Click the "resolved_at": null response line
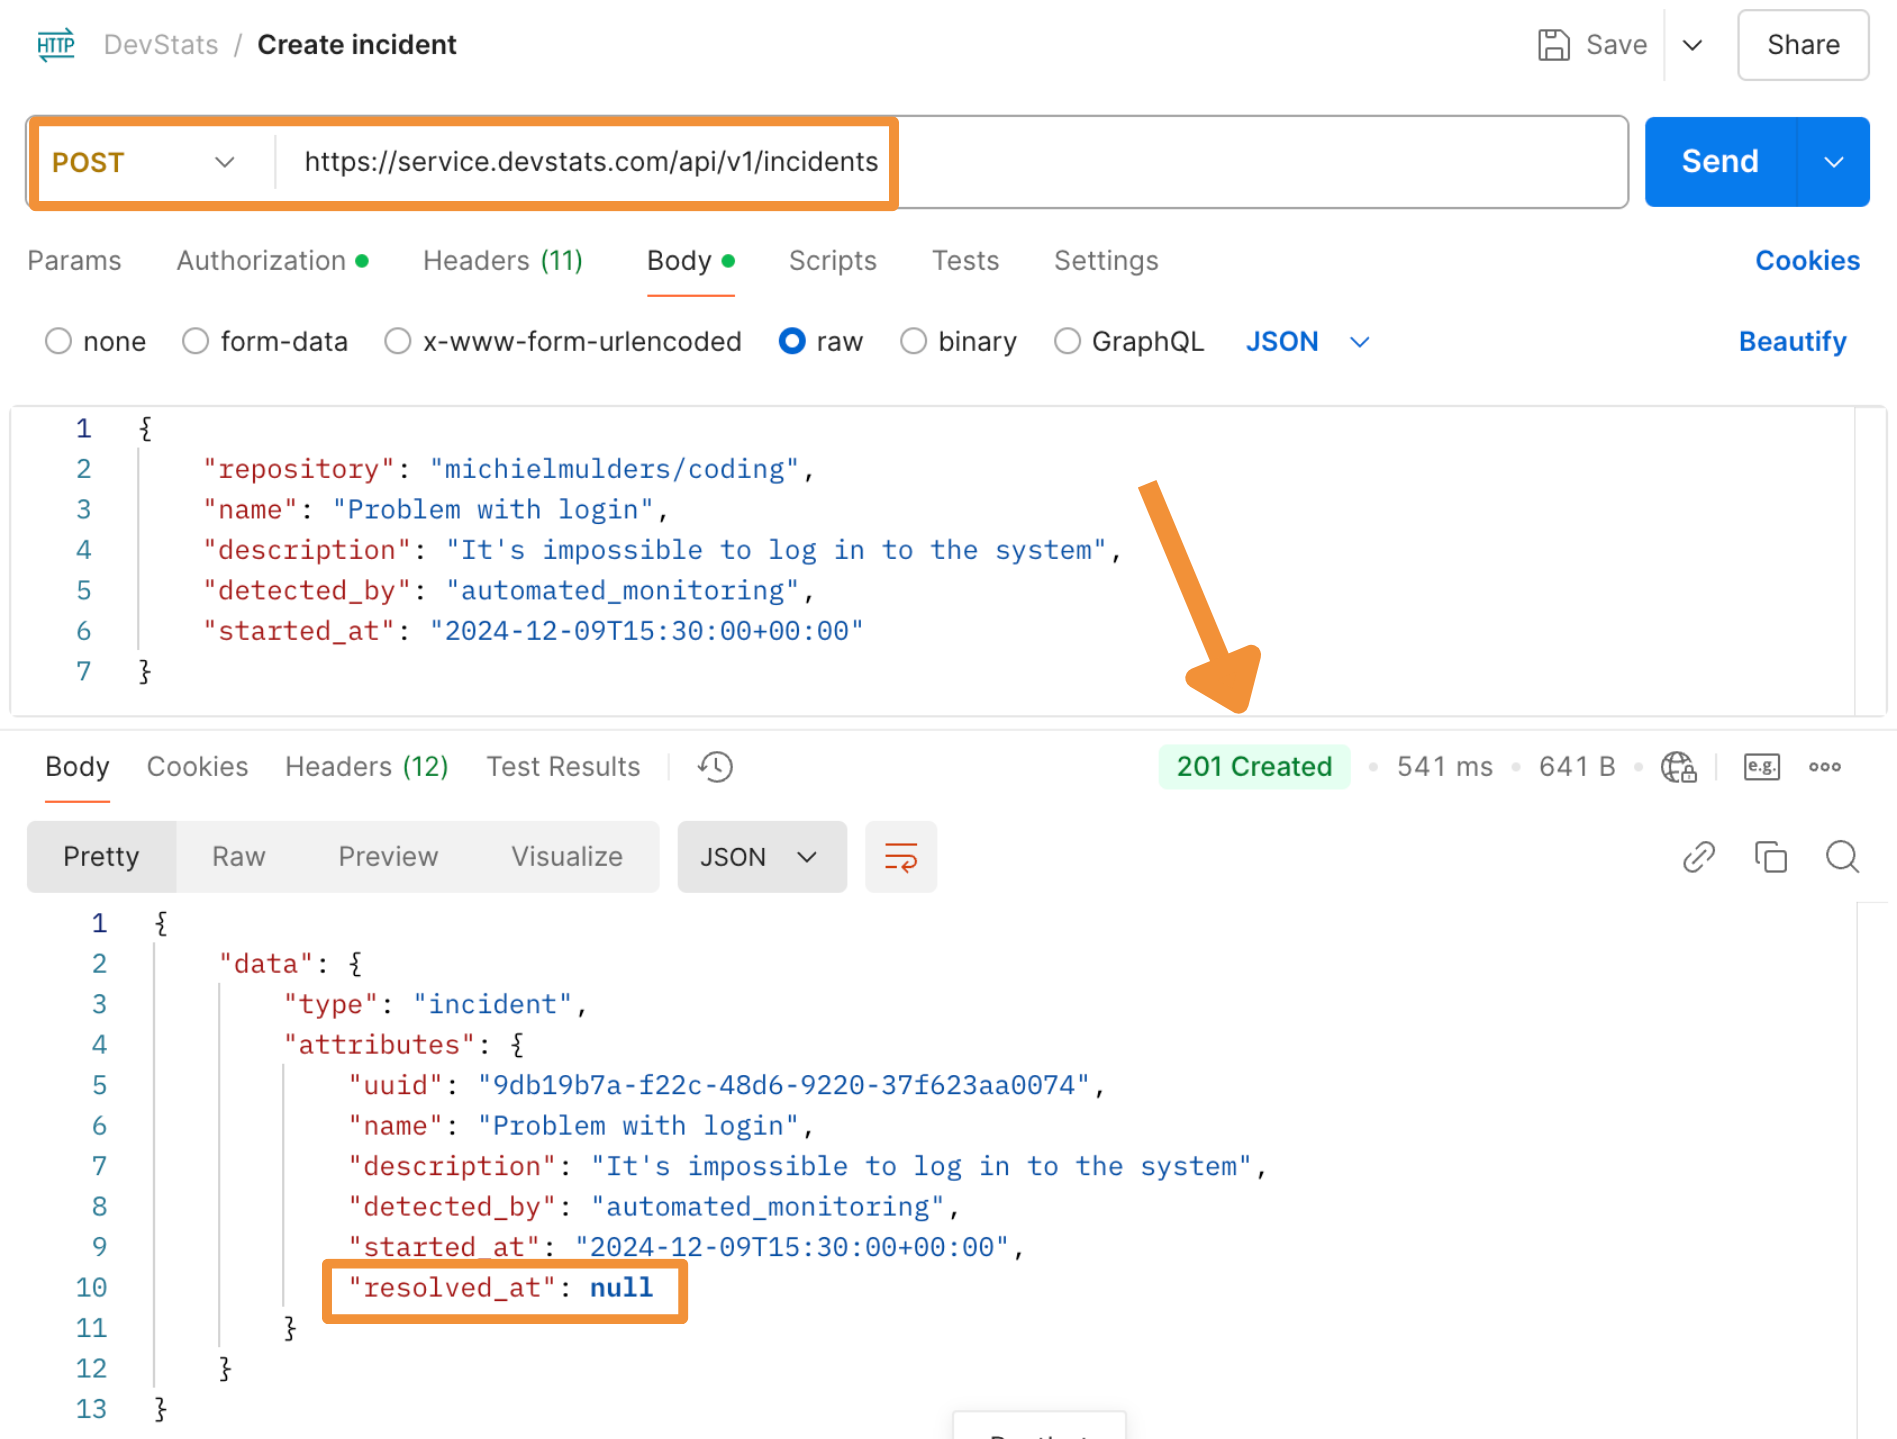 point(501,1288)
